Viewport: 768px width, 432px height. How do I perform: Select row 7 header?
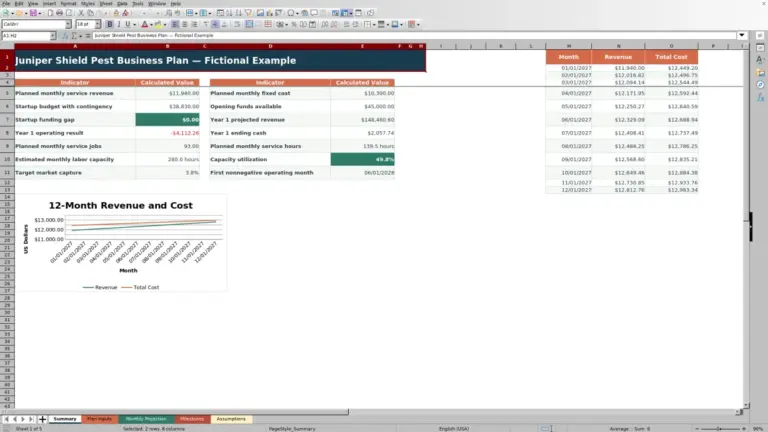click(x=7, y=120)
